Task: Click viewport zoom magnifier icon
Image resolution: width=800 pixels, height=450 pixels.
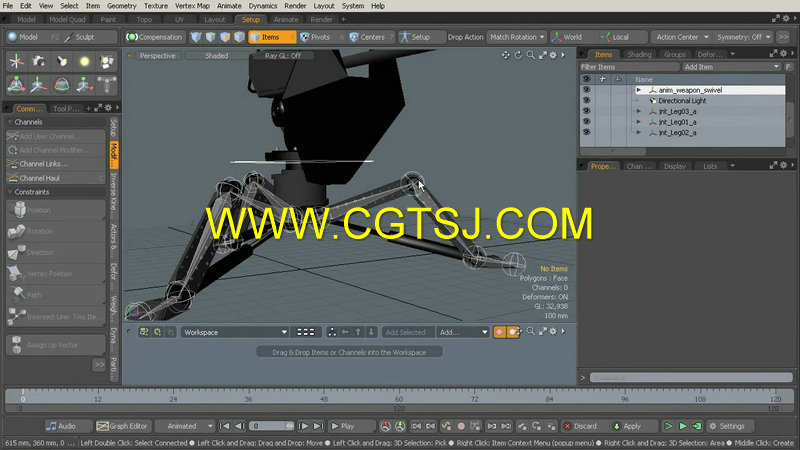Action: pos(531,55)
